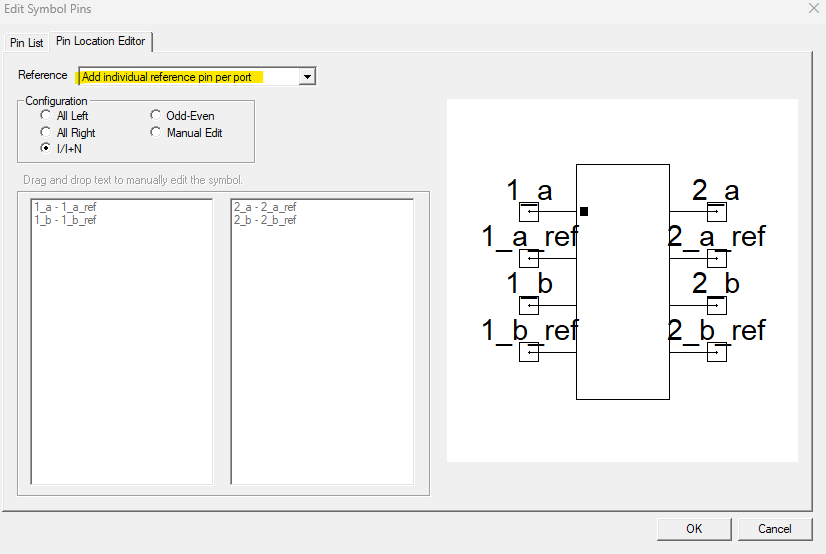The image size is (826, 554).
Task: Click the 2_a pin arrow icon
Action: click(x=716, y=212)
